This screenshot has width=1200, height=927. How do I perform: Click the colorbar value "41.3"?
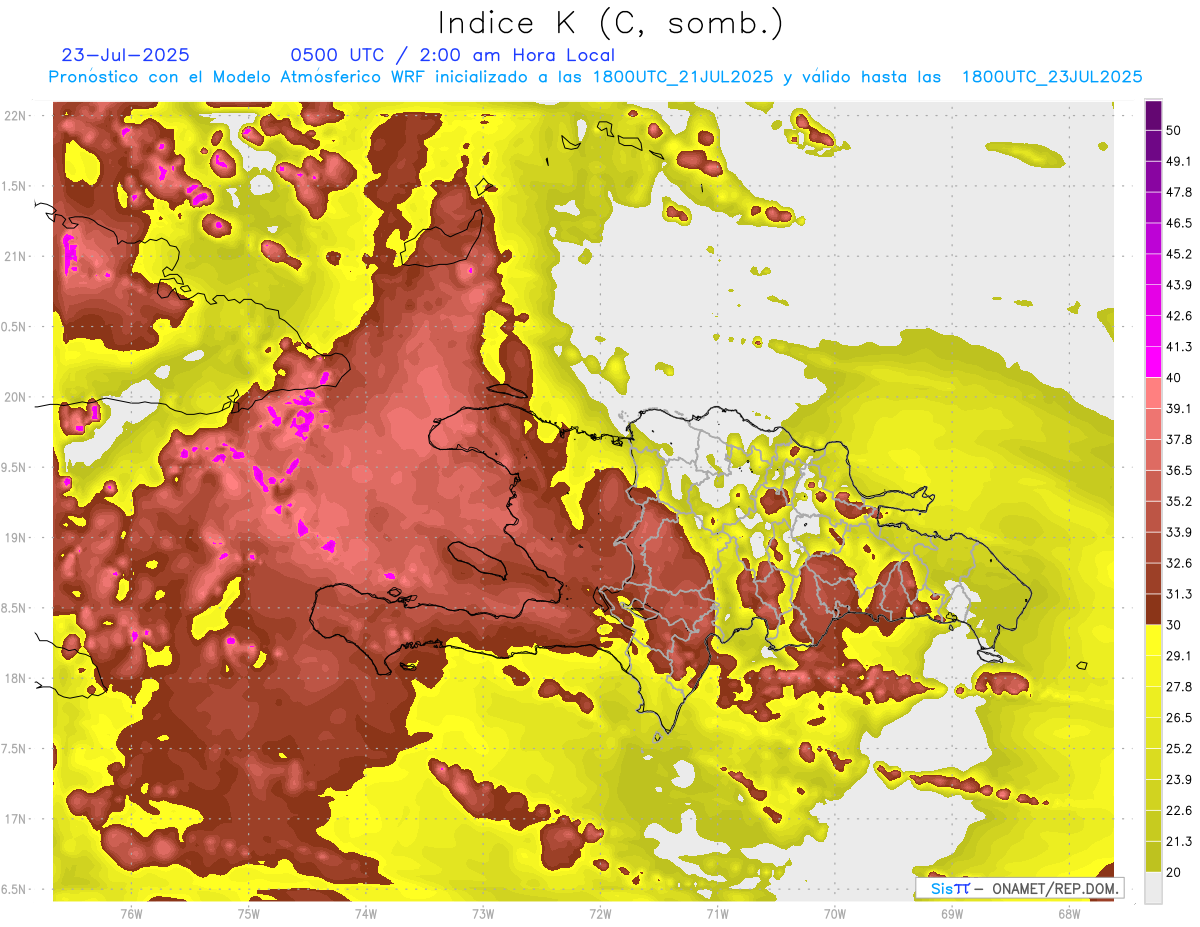click(1179, 347)
